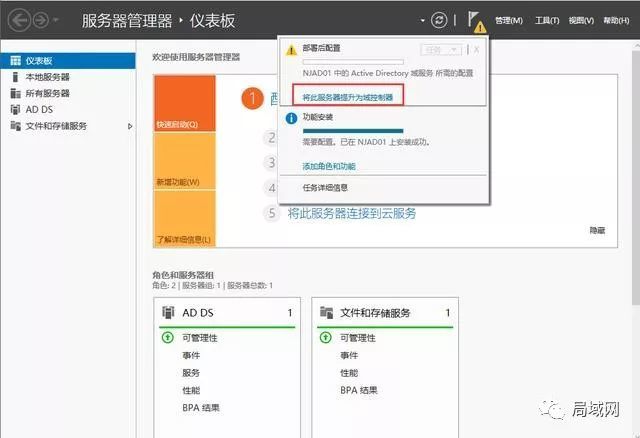This screenshot has width=640, height=438.
Task: Click link 将此服务器提升为域控制器
Action: coord(348,97)
